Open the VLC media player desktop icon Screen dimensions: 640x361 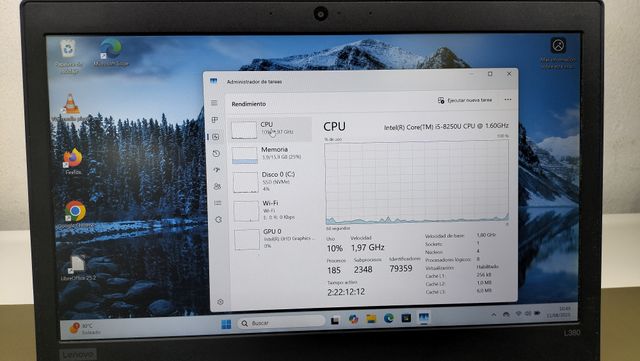point(71,108)
